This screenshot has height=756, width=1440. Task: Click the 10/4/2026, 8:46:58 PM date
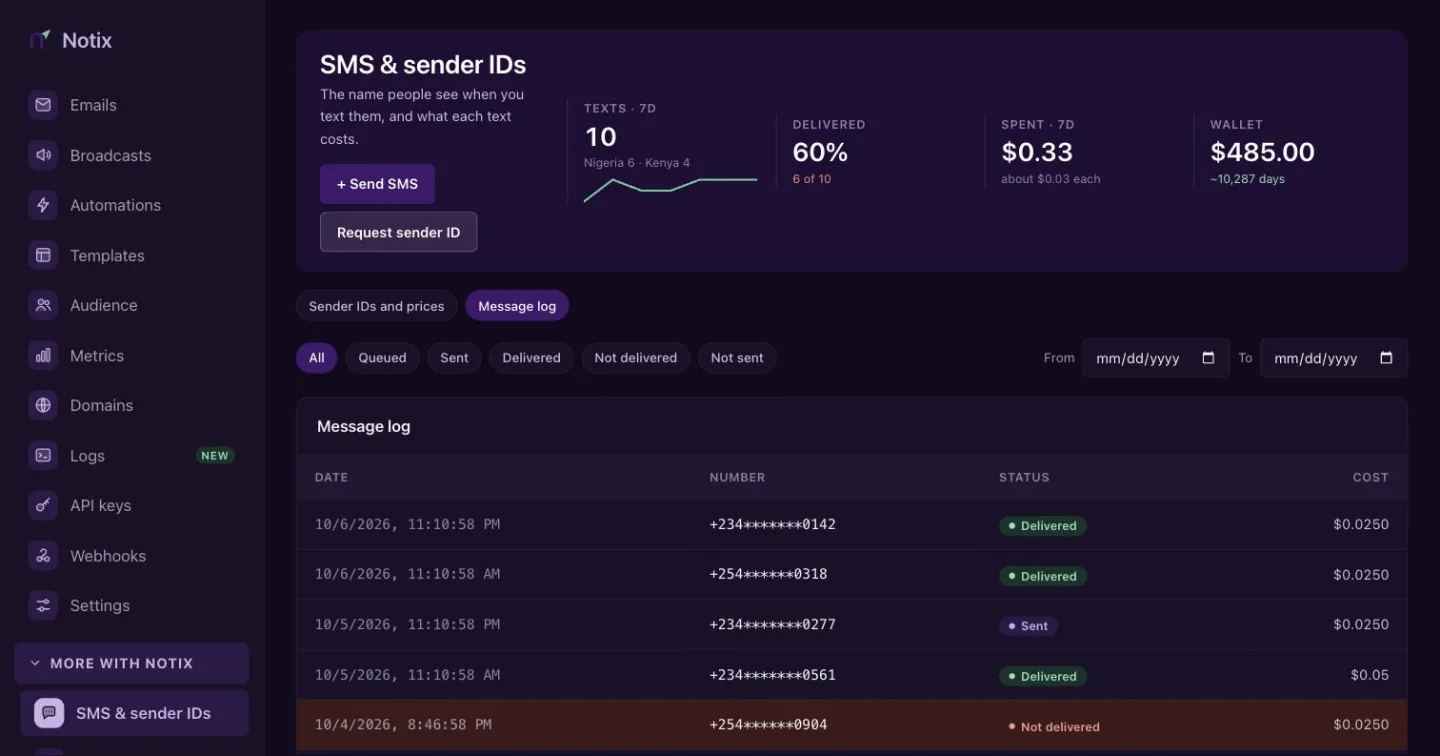click(403, 724)
